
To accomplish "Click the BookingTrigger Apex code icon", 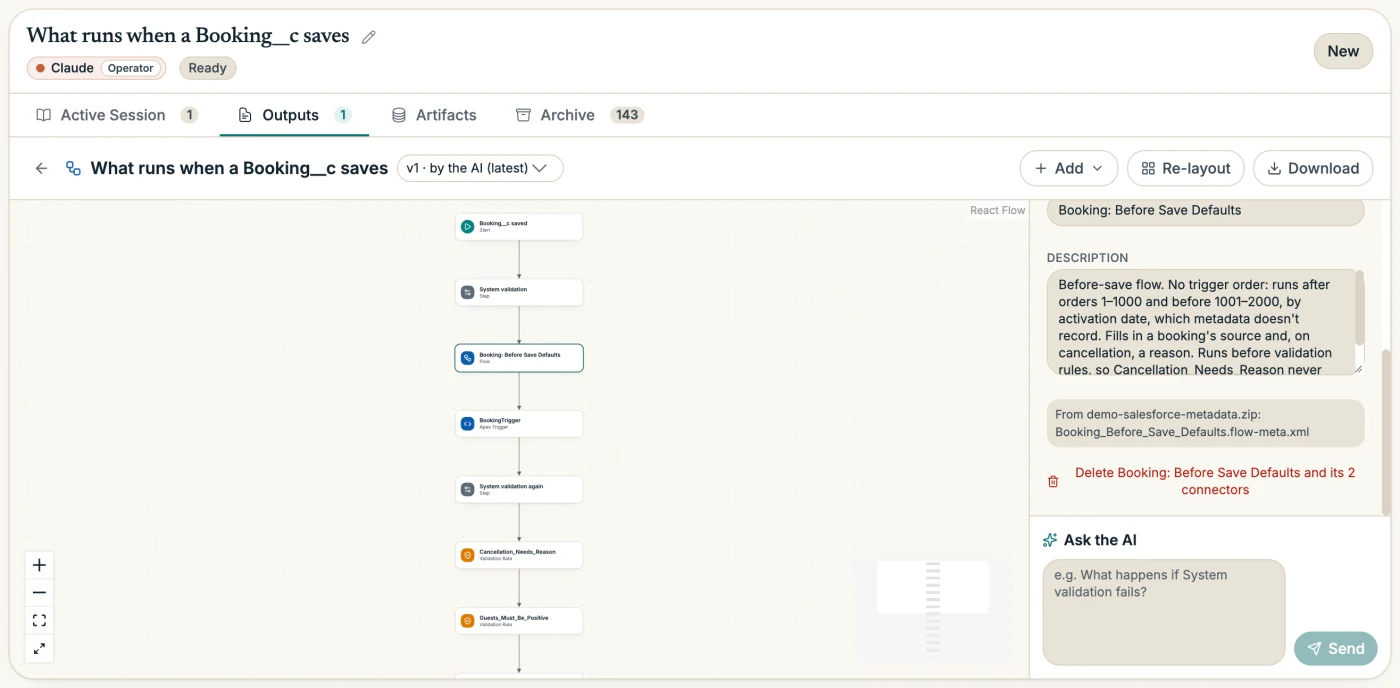I will [467, 424].
